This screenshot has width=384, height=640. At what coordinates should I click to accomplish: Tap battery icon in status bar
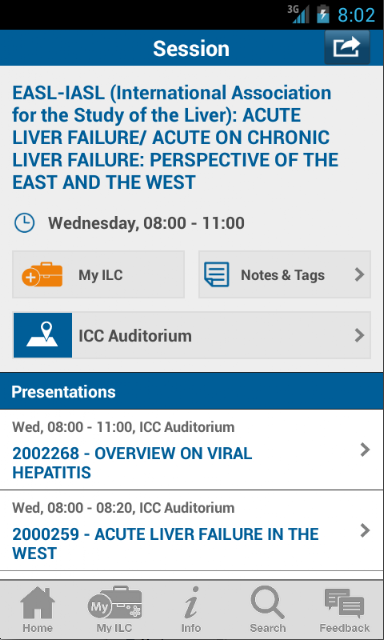coord(323,14)
